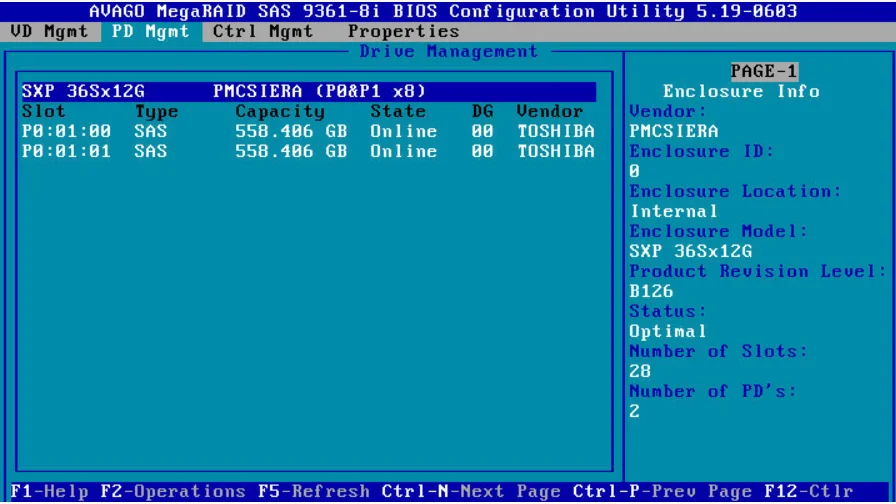Click the Number of Slots label

718,351
